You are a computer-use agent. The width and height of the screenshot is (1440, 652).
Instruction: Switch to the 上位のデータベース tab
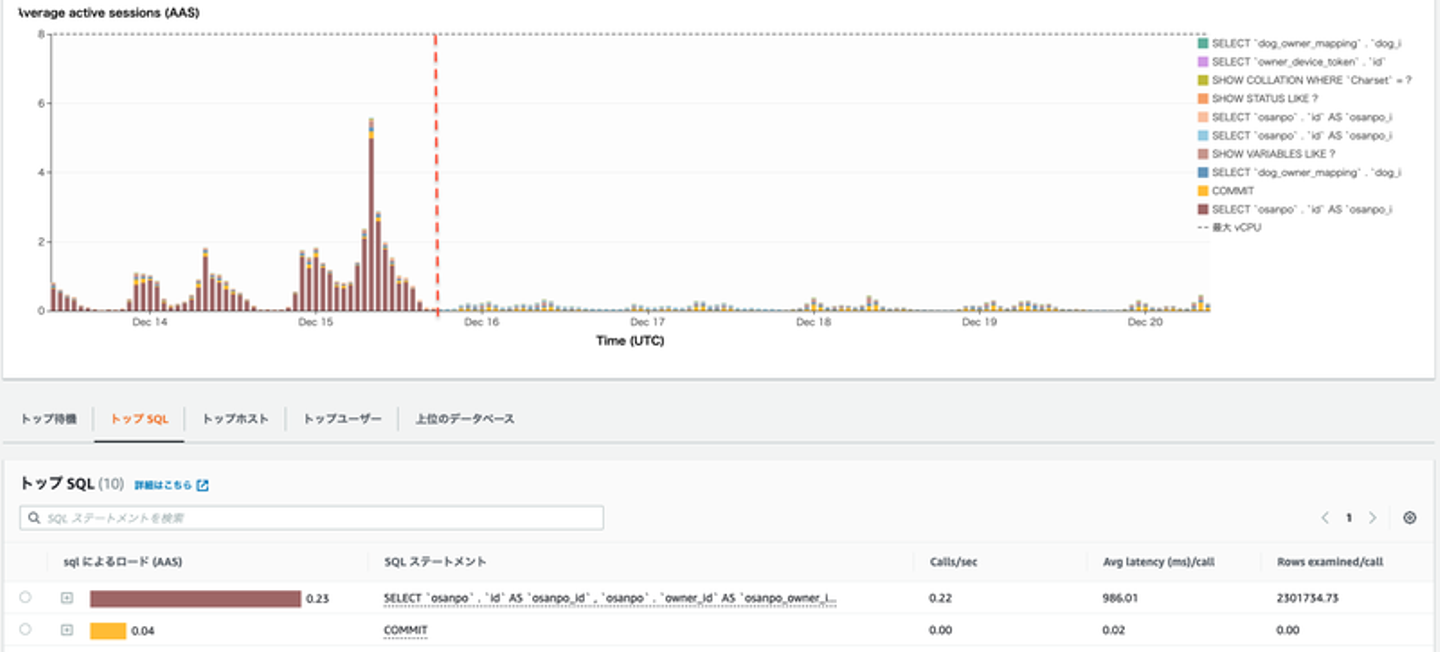pyautogui.click(x=465, y=419)
